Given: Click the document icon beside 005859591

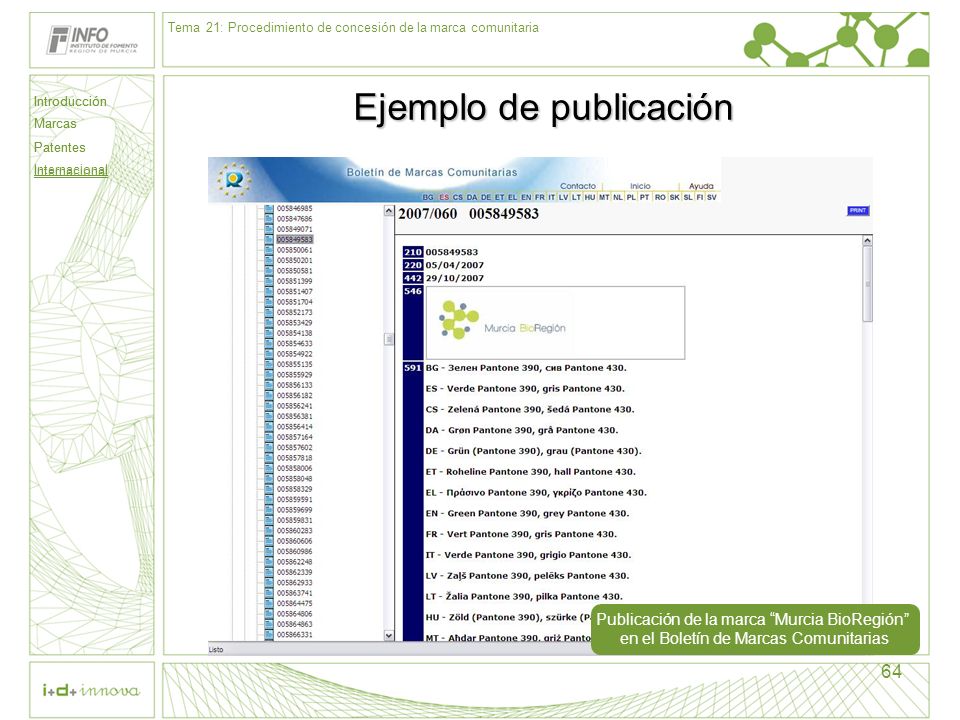Looking at the screenshot, I should pyautogui.click(x=269, y=500).
